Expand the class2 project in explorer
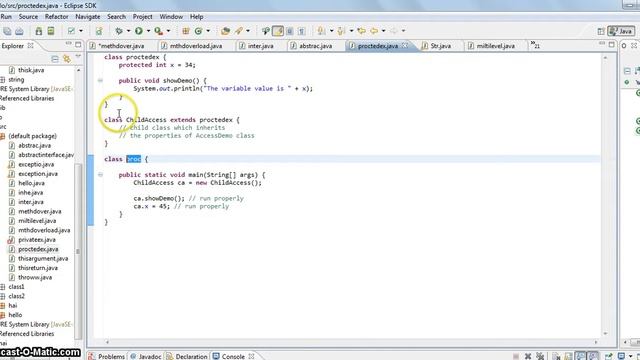 pos(2,296)
